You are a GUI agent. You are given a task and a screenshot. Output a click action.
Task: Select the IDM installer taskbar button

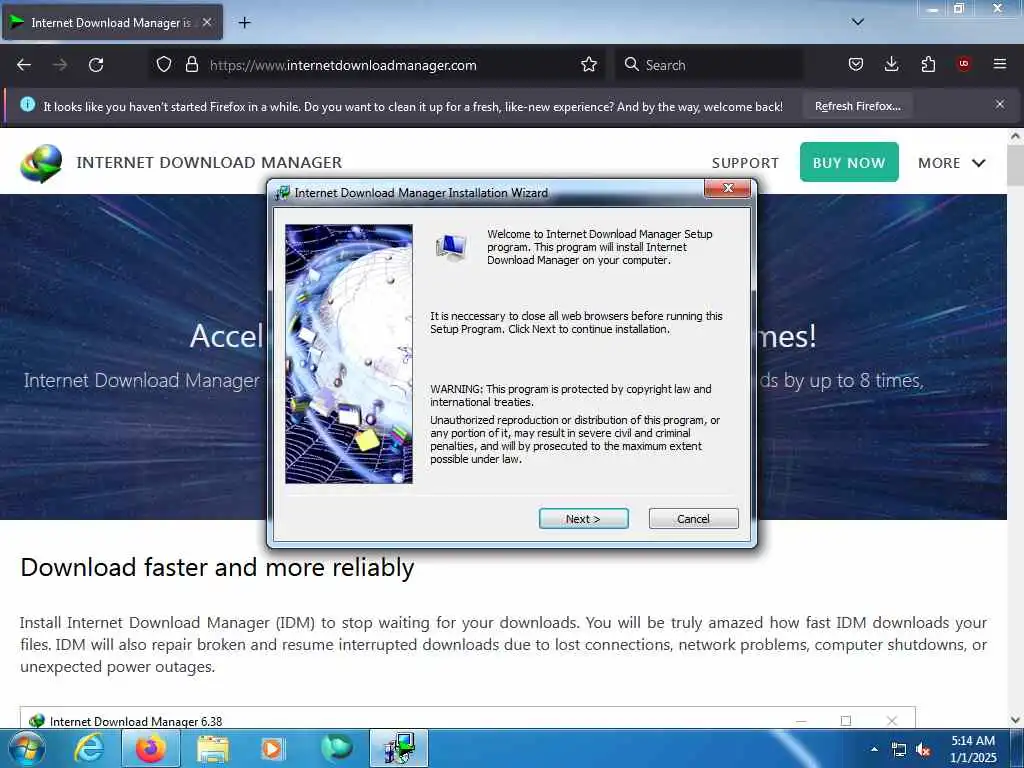(x=399, y=748)
